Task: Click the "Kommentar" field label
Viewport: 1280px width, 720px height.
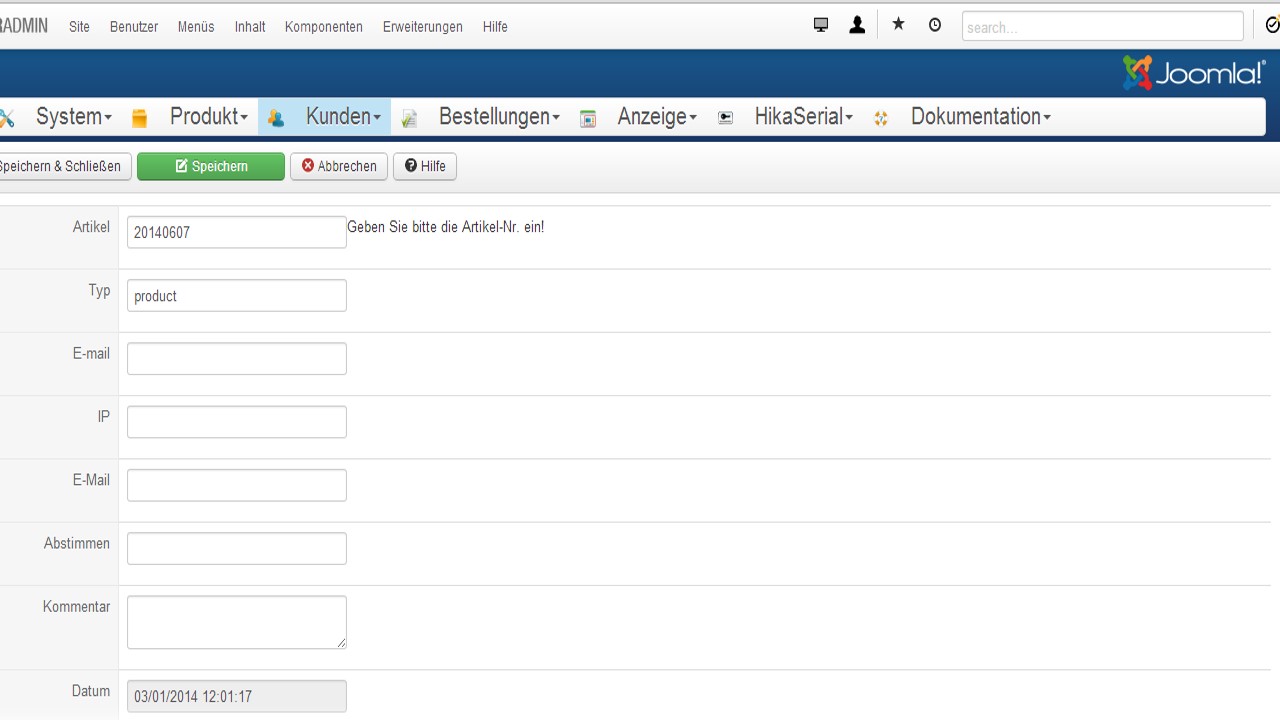Action: [76, 606]
